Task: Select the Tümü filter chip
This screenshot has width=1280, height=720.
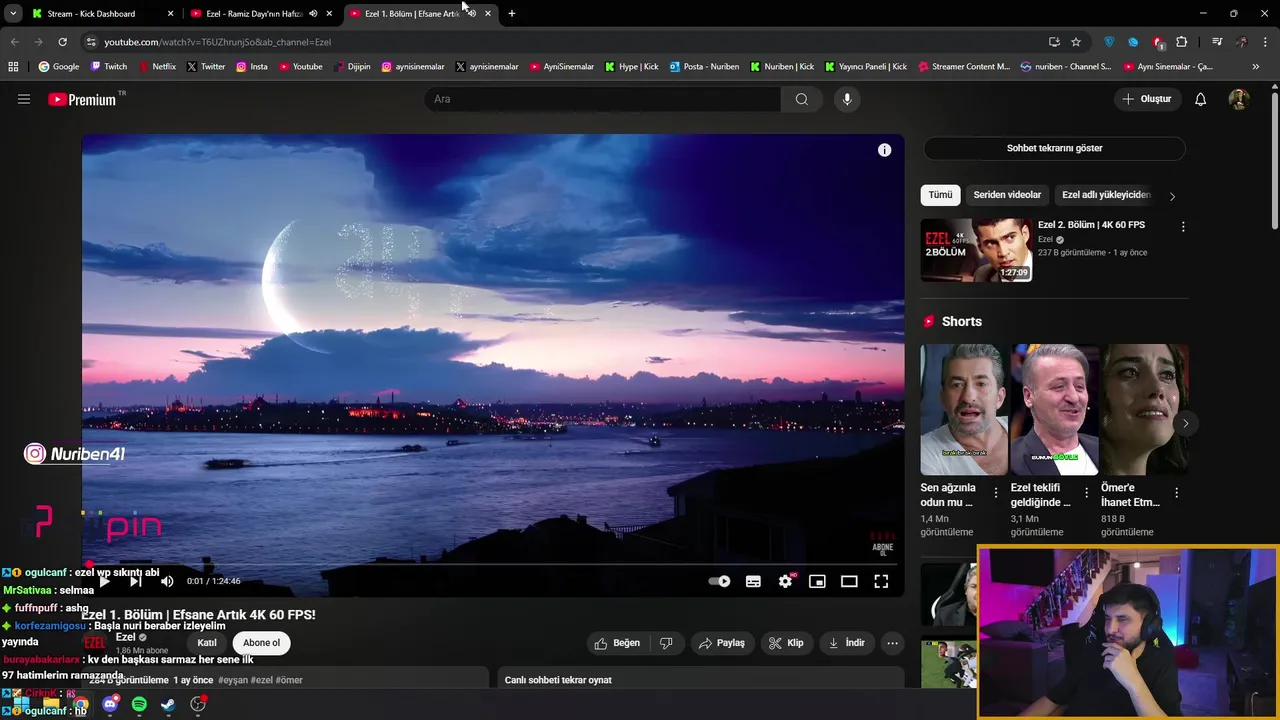Action: tap(940, 195)
